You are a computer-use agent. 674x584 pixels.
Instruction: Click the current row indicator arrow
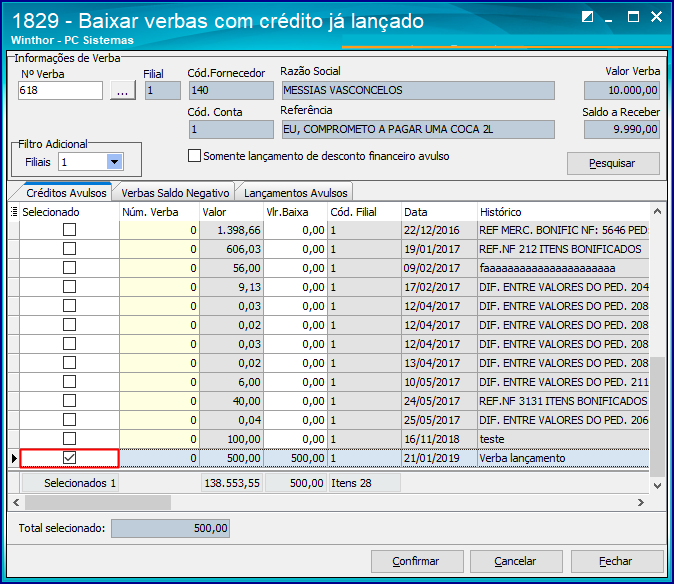(14, 458)
